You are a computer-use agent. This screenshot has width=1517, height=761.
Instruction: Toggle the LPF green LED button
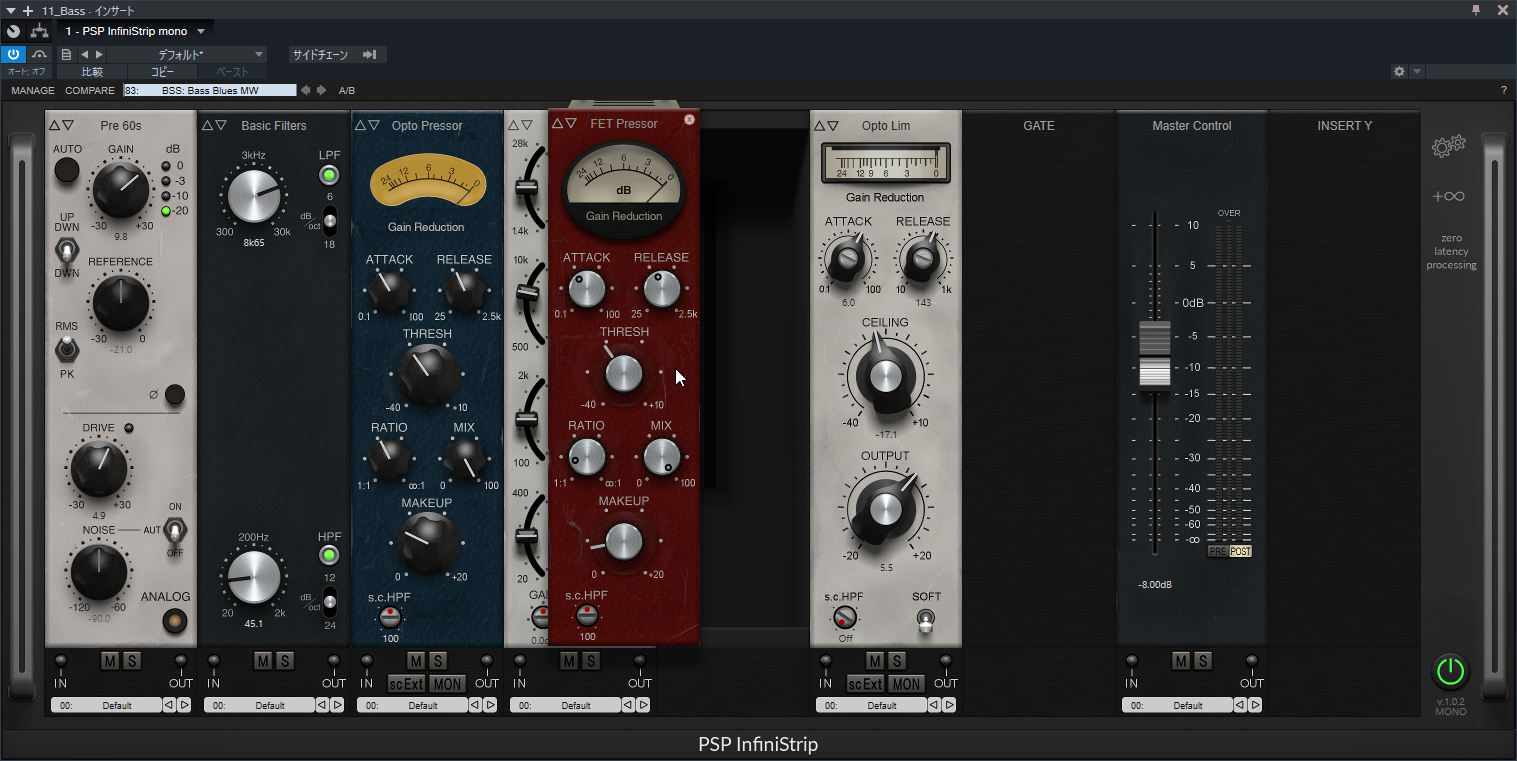(x=329, y=176)
